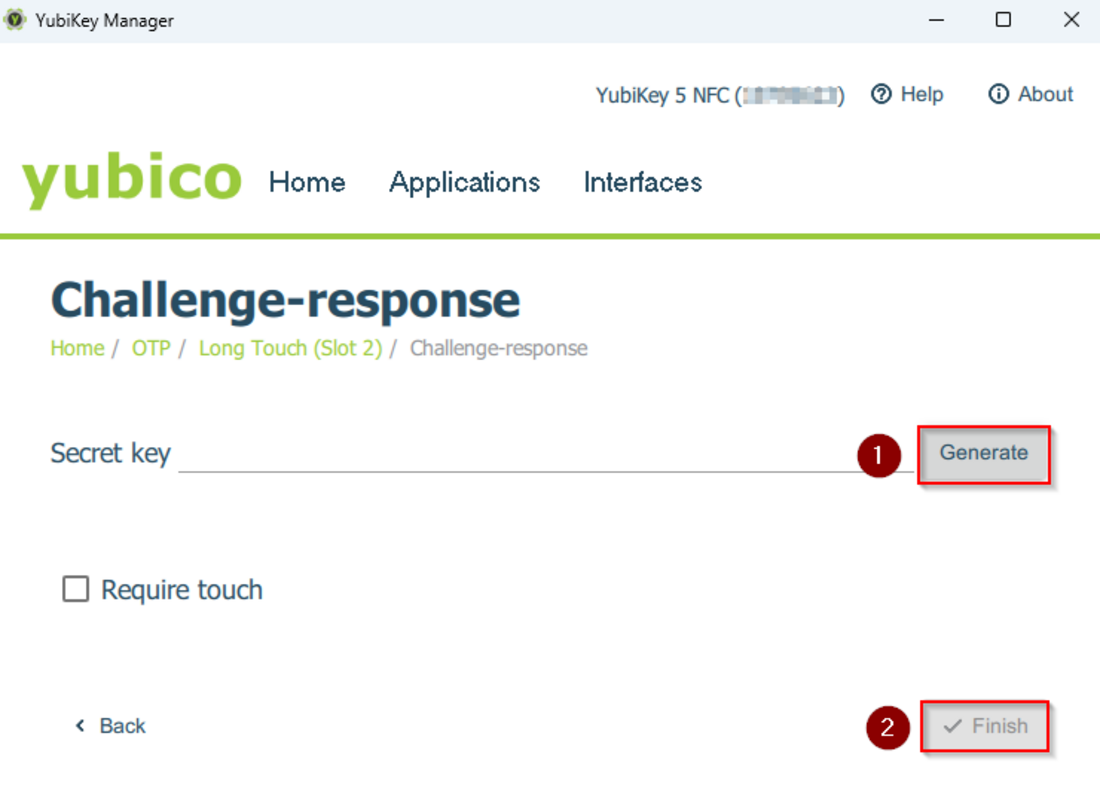Click the red step 1 marker
The image size is (1100, 785).
click(x=878, y=455)
